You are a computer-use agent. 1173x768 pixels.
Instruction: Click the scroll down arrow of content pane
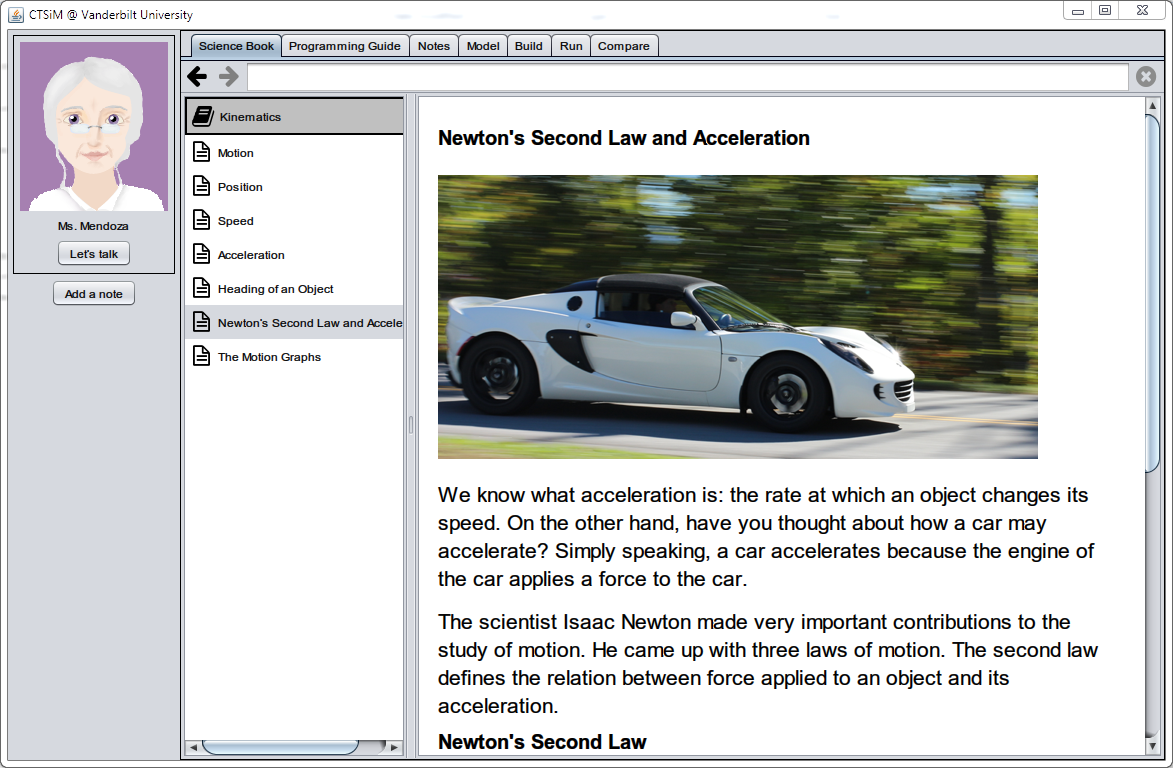(x=1152, y=746)
